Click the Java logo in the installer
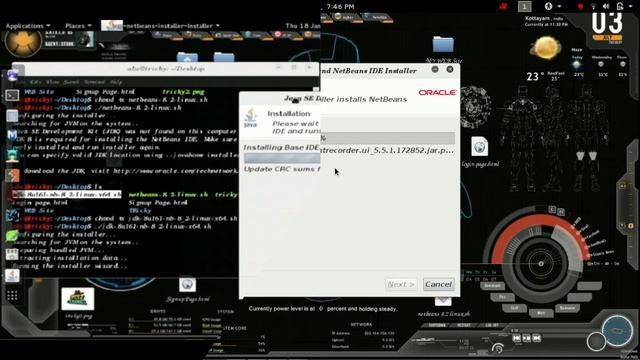 click(251, 118)
